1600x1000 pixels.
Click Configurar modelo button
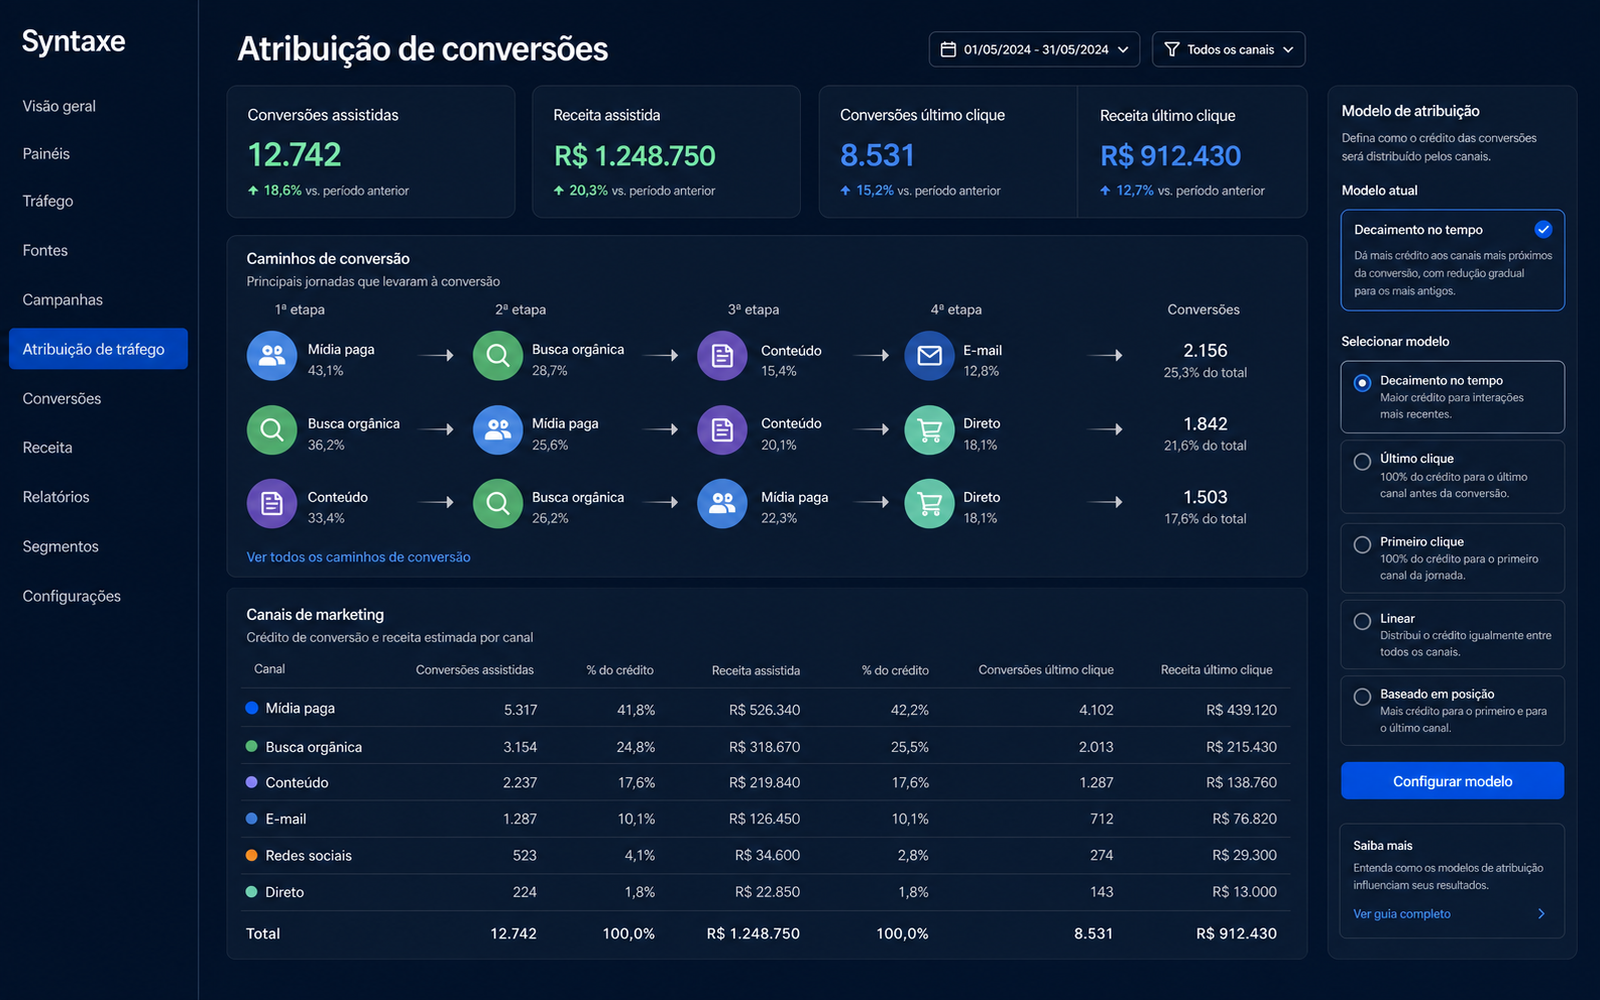(x=1452, y=781)
